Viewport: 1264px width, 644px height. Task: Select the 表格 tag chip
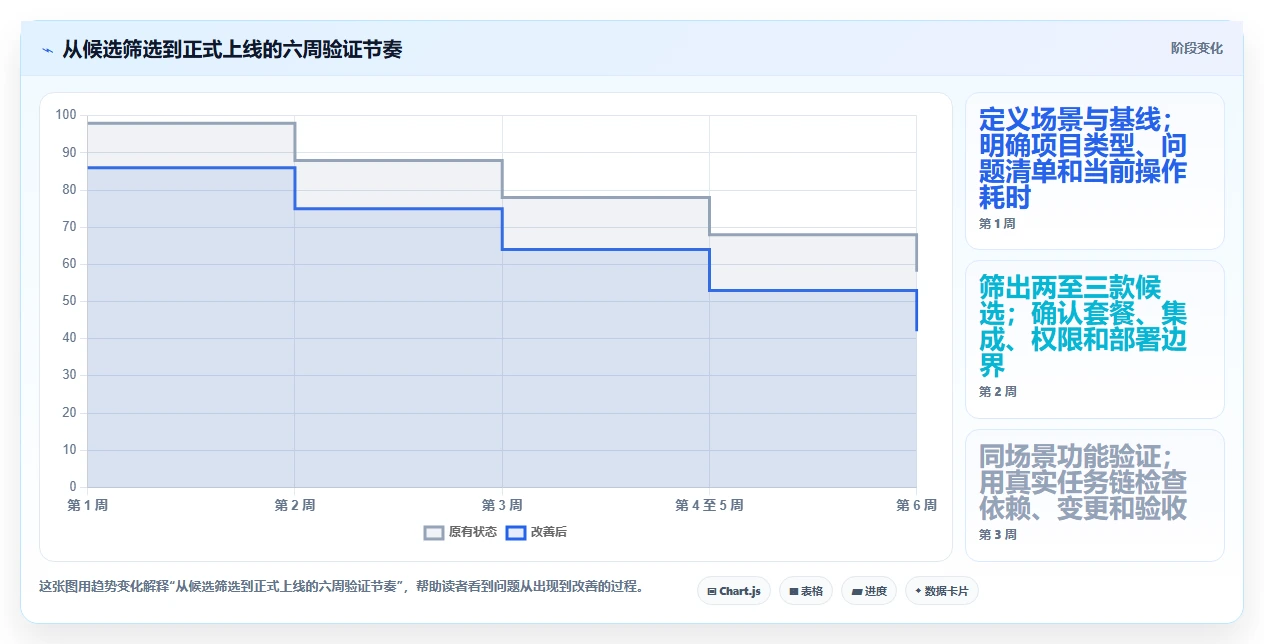806,591
